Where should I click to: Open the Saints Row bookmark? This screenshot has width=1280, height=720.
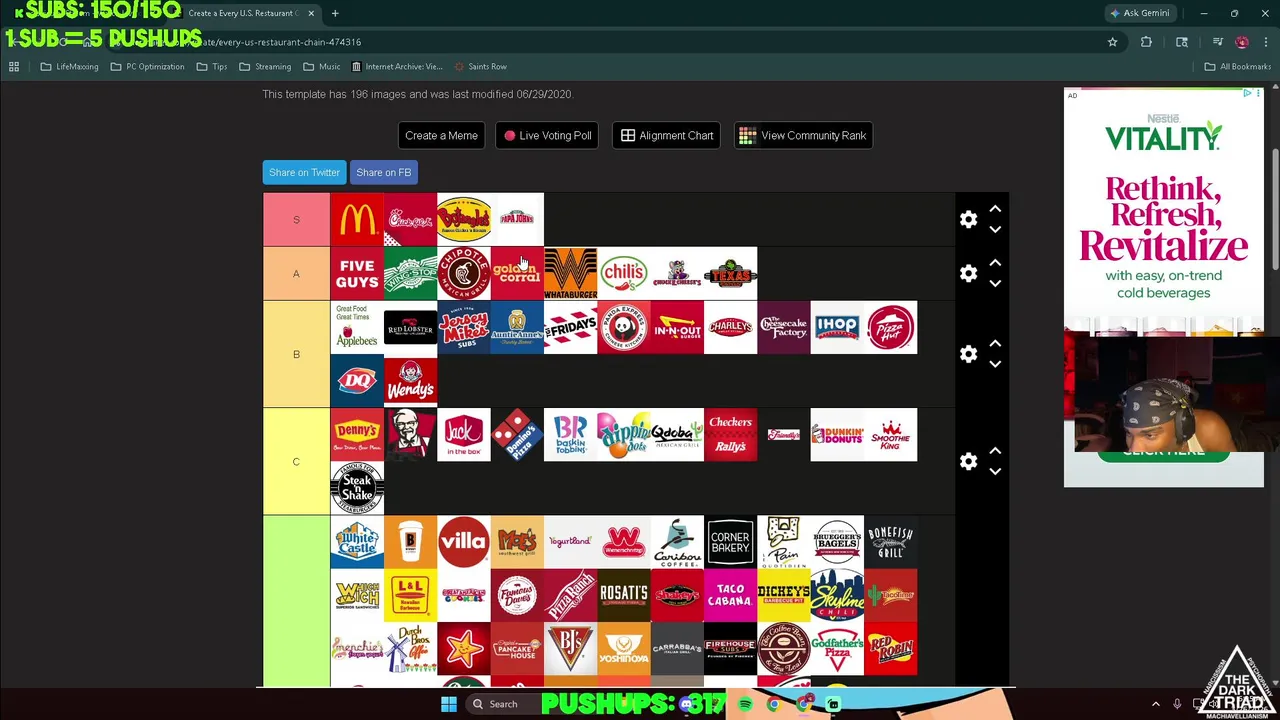tap(480, 66)
